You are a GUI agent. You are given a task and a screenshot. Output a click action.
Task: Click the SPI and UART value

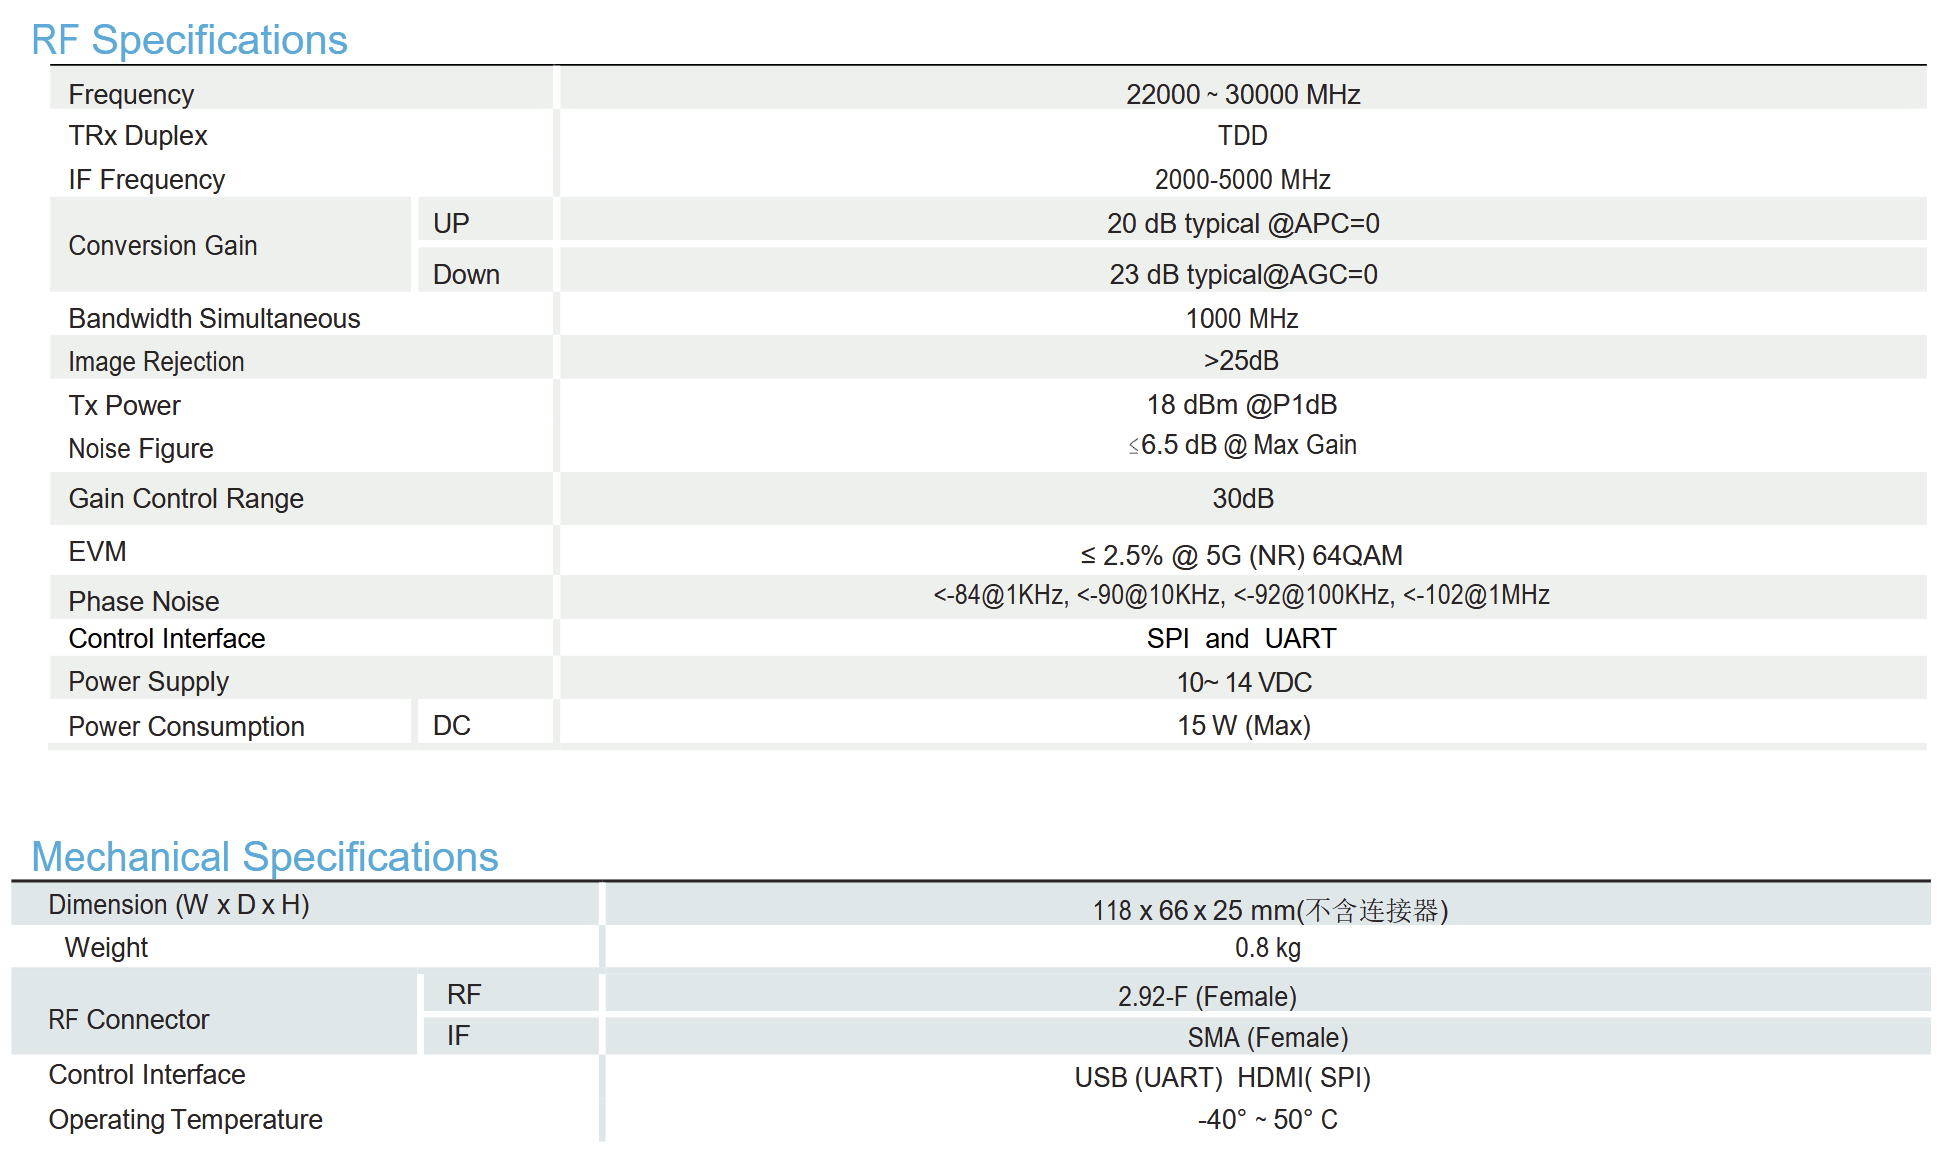(x=1241, y=638)
